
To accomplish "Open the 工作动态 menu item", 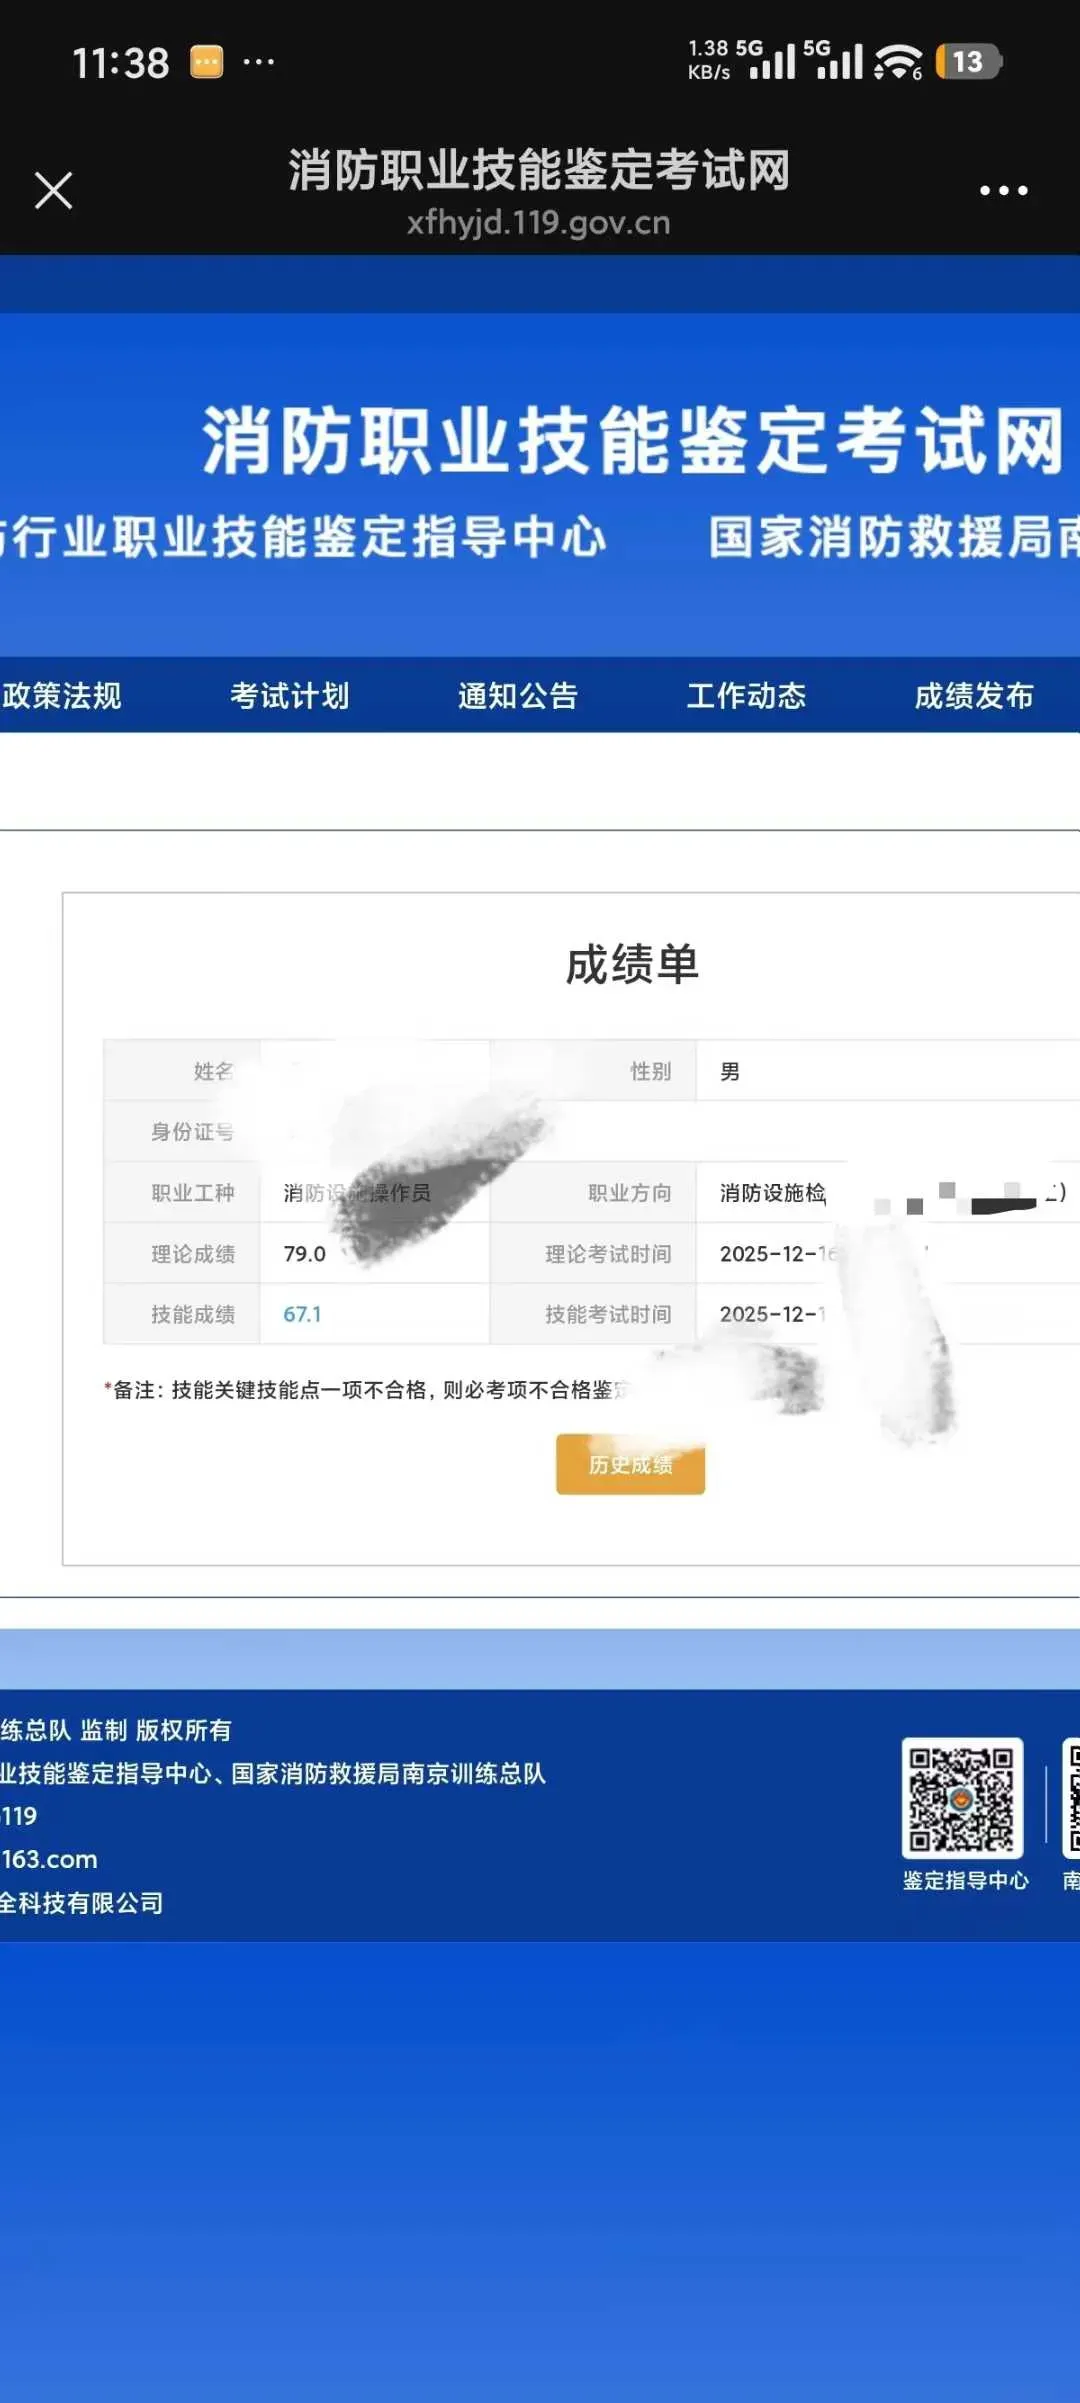I will tap(746, 695).
